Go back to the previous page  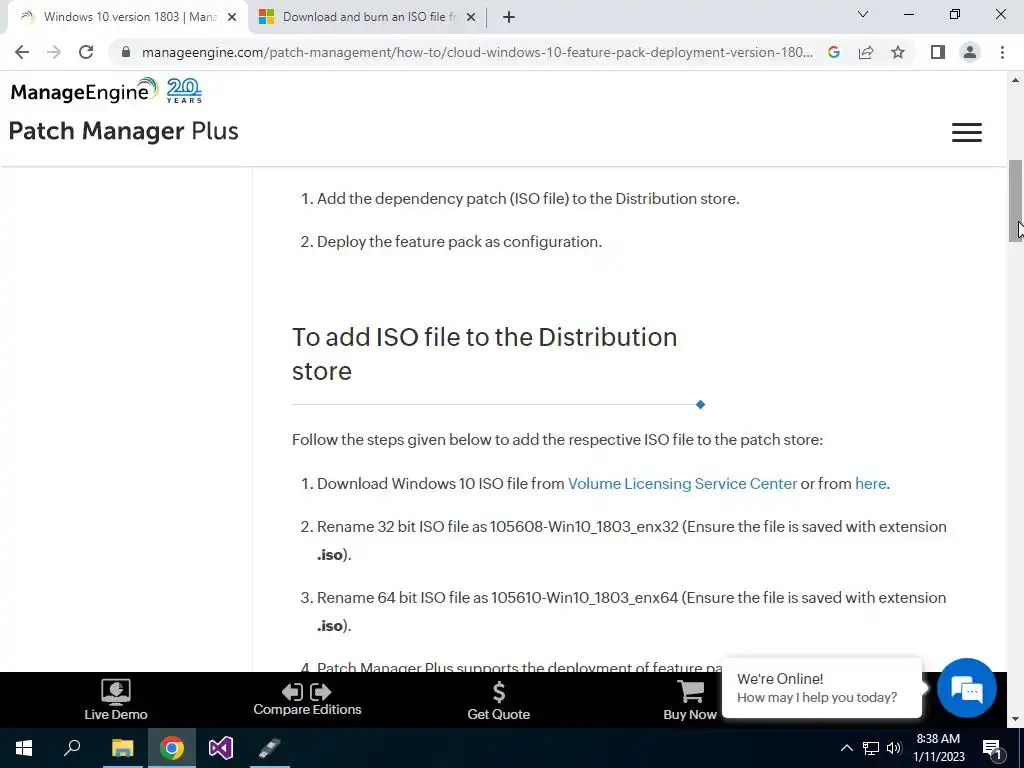pos(22,52)
